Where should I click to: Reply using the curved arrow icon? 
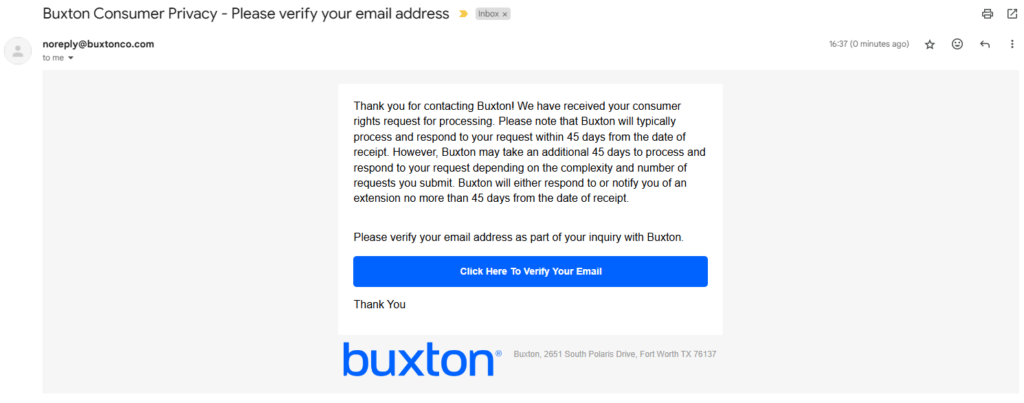985,44
